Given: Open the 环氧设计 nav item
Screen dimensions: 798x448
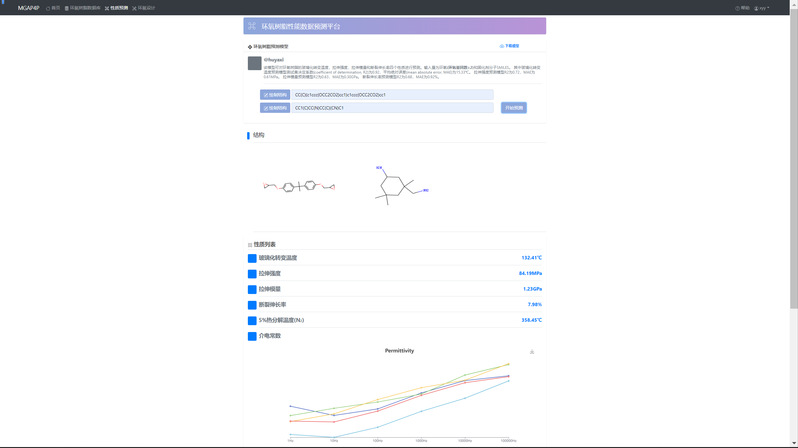Looking at the screenshot, I should [144, 8].
